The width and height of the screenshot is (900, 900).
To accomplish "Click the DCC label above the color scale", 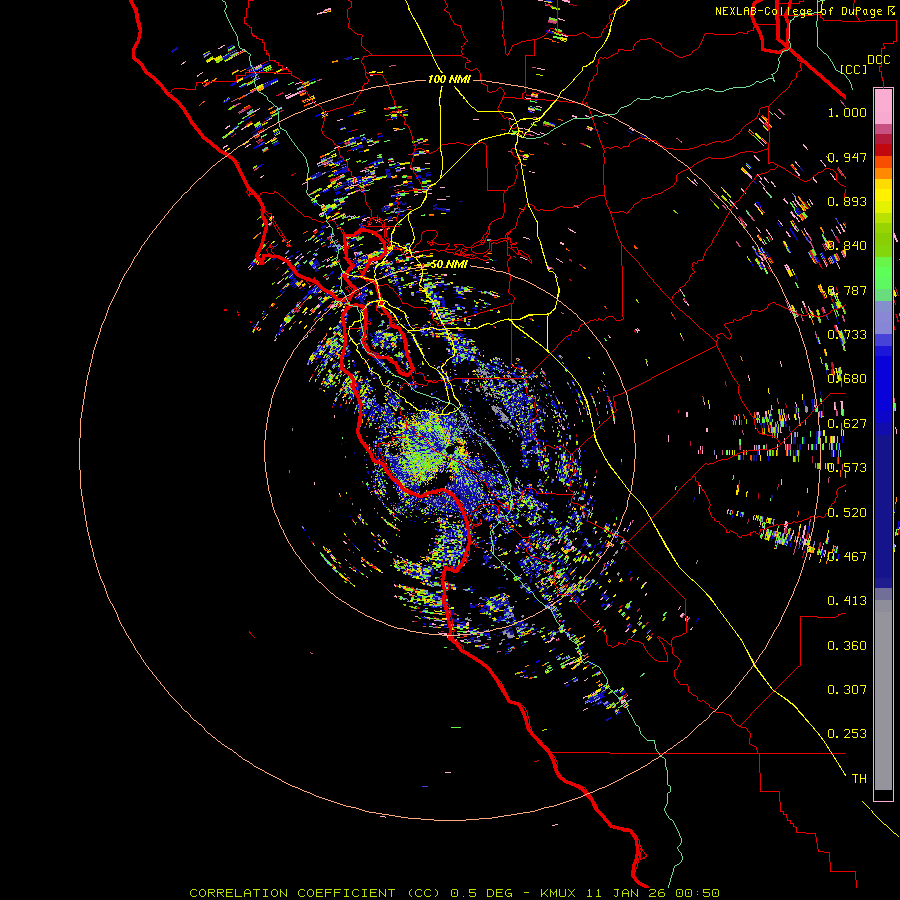I will (878, 60).
